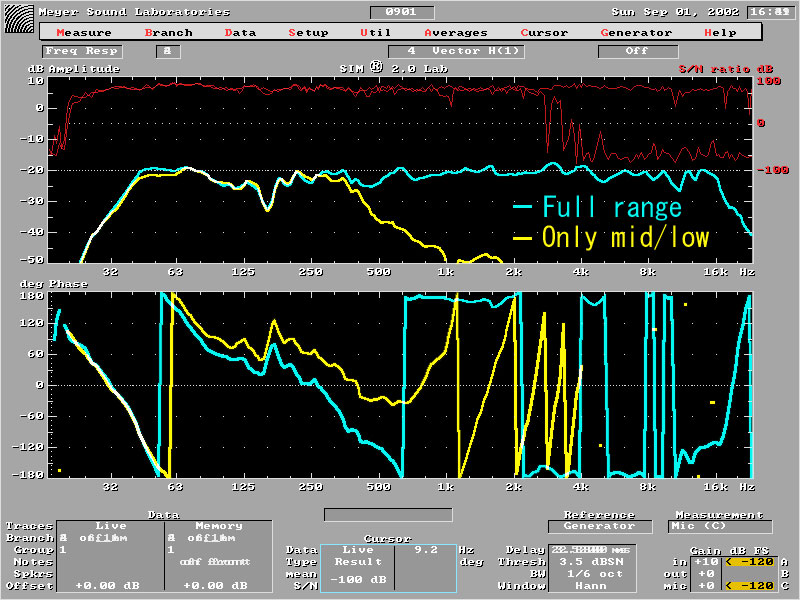Click the clock time box at top right
800x600 pixels.
tap(771, 12)
